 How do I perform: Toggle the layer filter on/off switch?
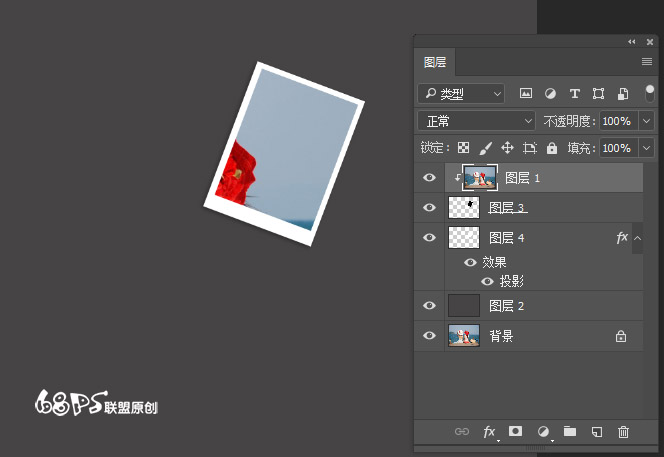coord(650,93)
